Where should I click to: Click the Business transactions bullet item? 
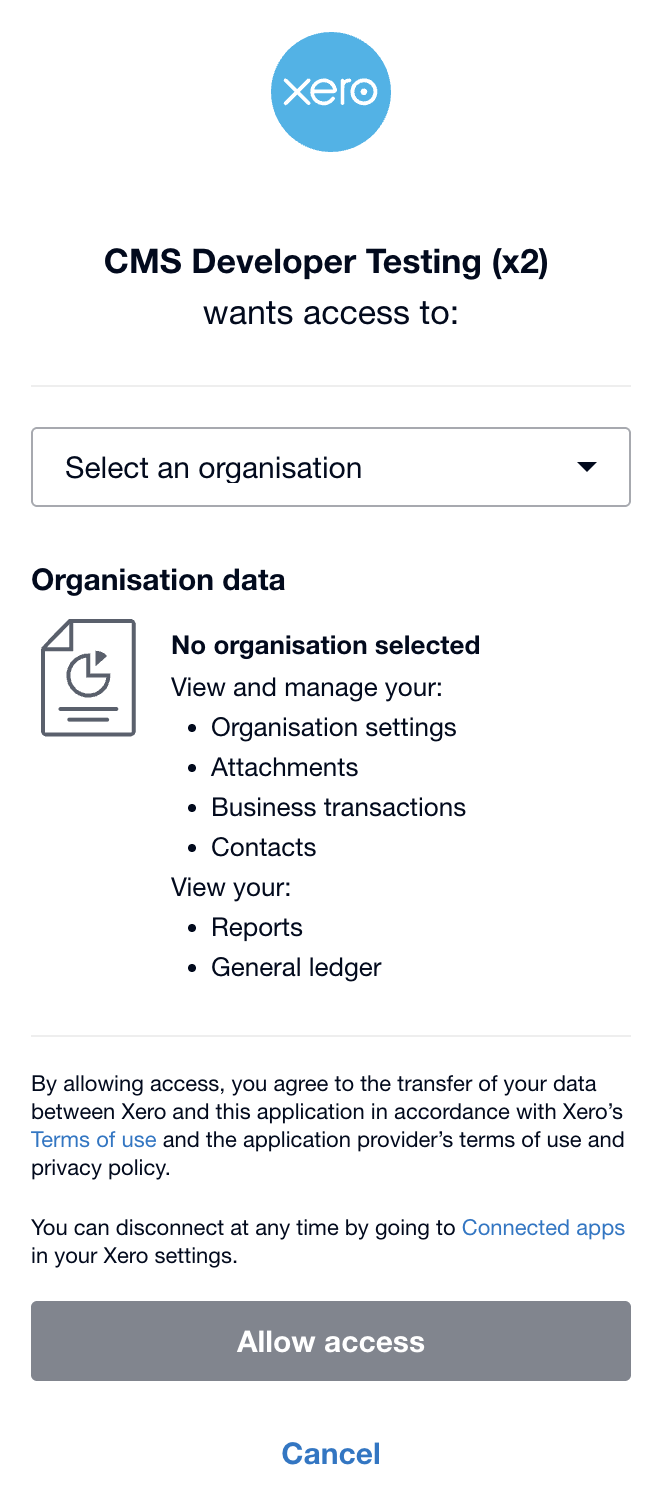click(338, 807)
